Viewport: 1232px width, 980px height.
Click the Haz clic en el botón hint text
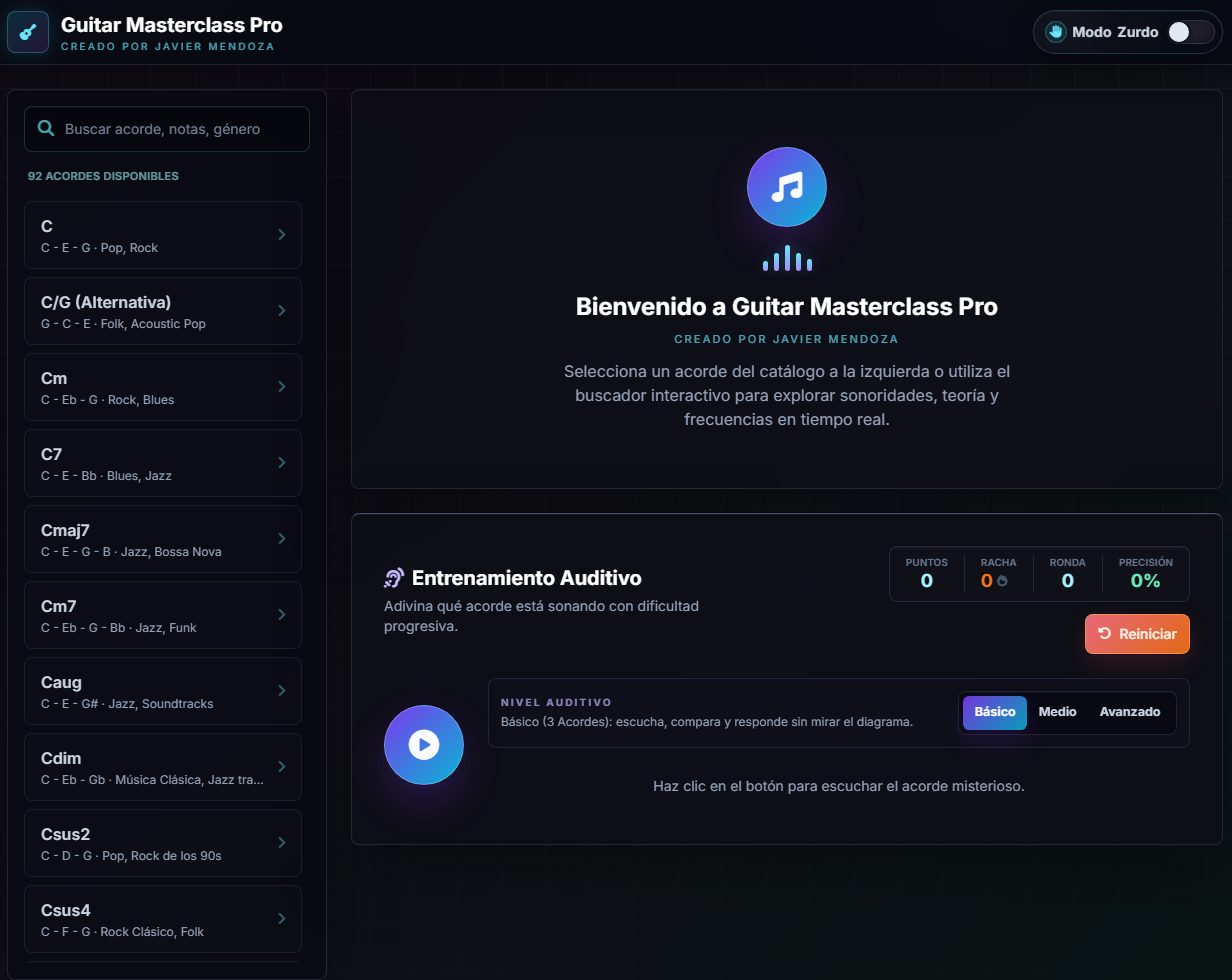tap(839, 786)
